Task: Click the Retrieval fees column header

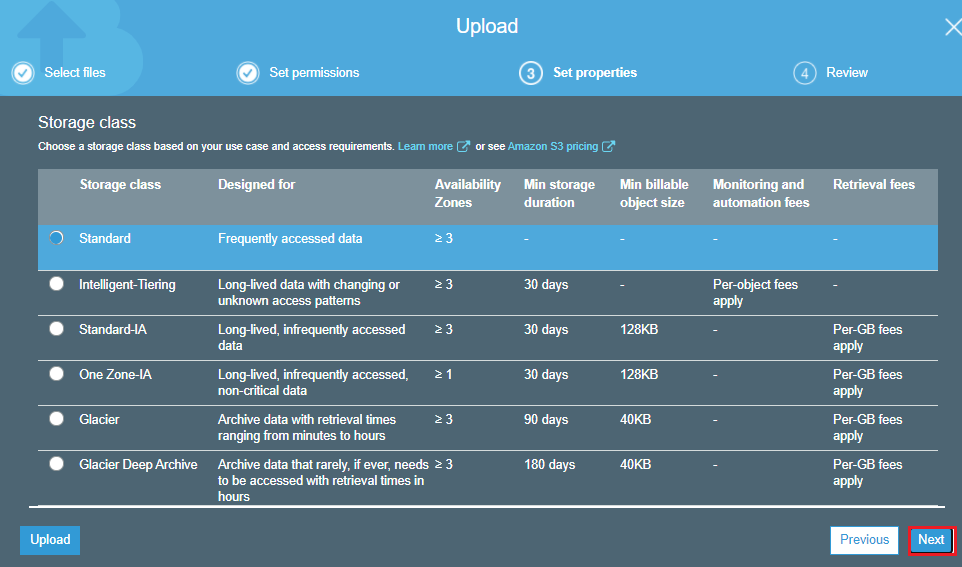Action: tap(874, 185)
